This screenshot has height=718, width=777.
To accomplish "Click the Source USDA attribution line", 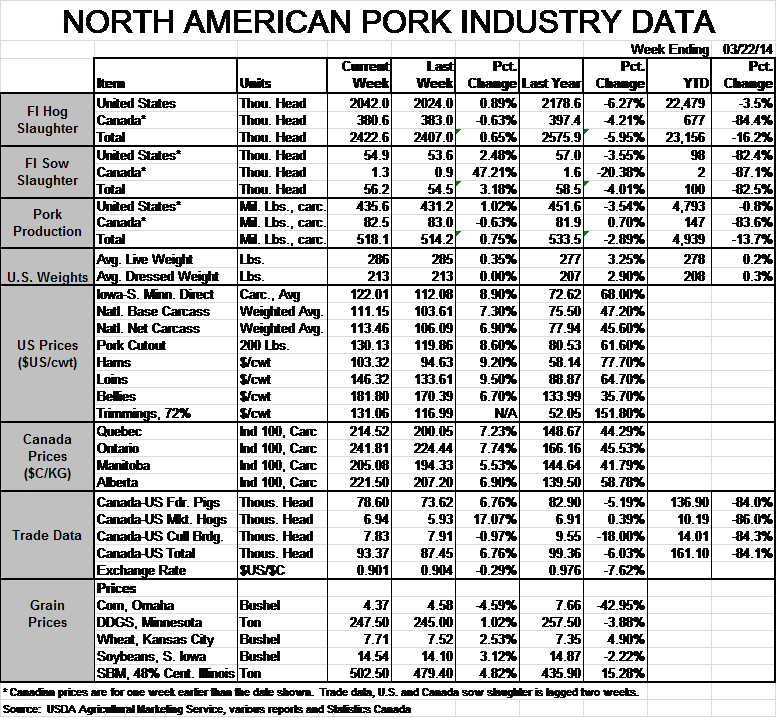I will (x=207, y=710).
